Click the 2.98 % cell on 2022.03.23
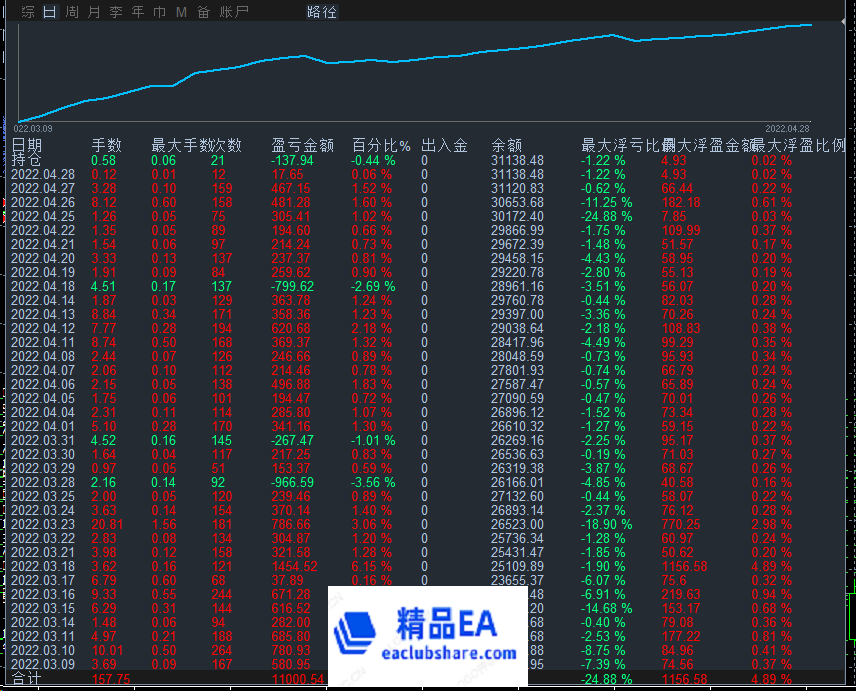Image resolution: width=856 pixels, height=691 pixels. pyautogui.click(x=771, y=525)
